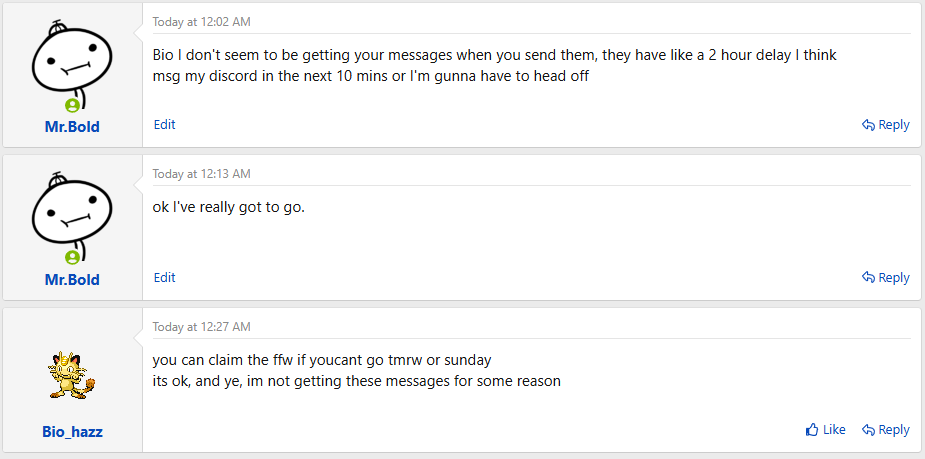Screen dimensions: 925x459
Task: Click Mr.Bold's avatar on the 12:13 AM post
Action: click(x=72, y=215)
